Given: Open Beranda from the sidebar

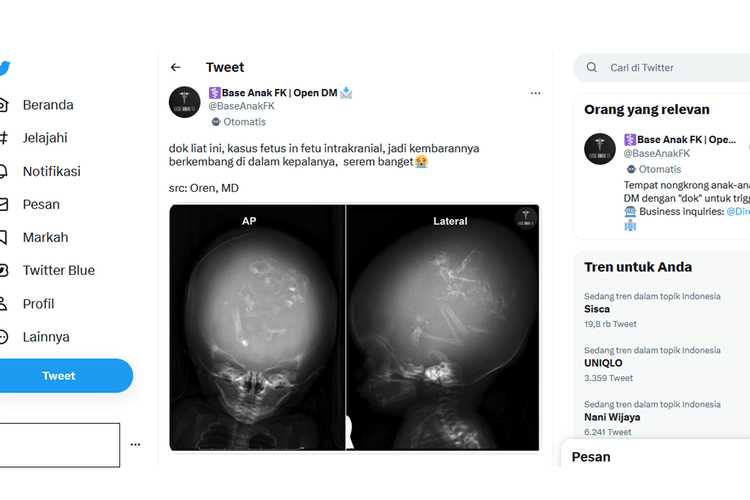Looking at the screenshot, I should pos(48,105).
